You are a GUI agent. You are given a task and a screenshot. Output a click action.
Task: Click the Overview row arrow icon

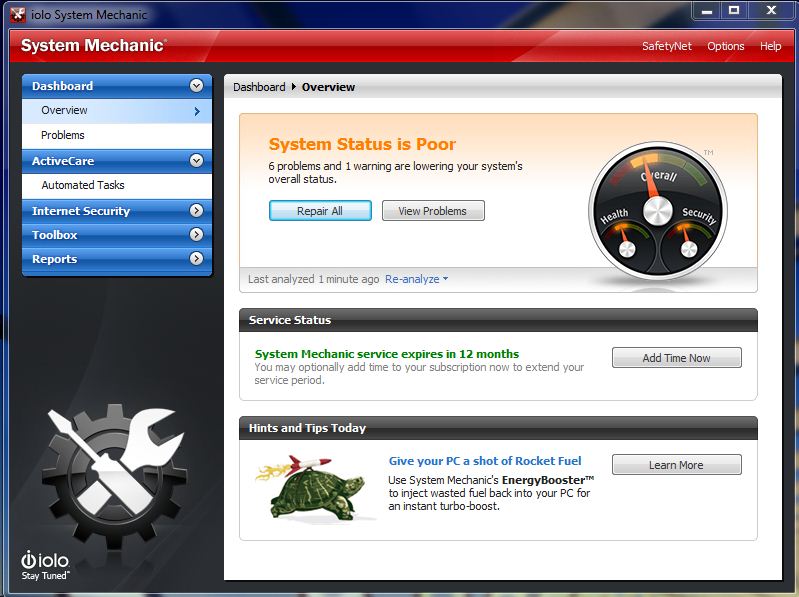[197, 111]
